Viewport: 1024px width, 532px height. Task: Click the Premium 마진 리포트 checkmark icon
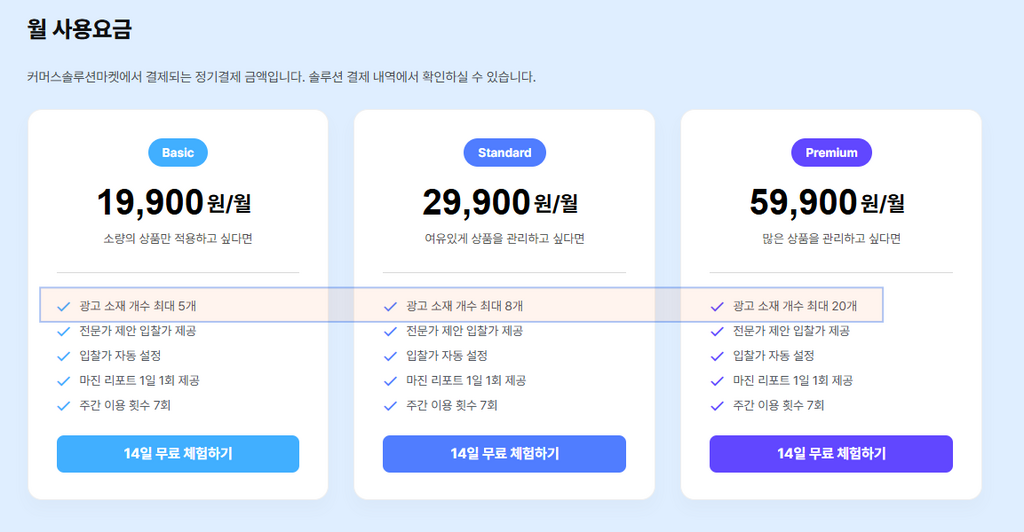point(717,381)
